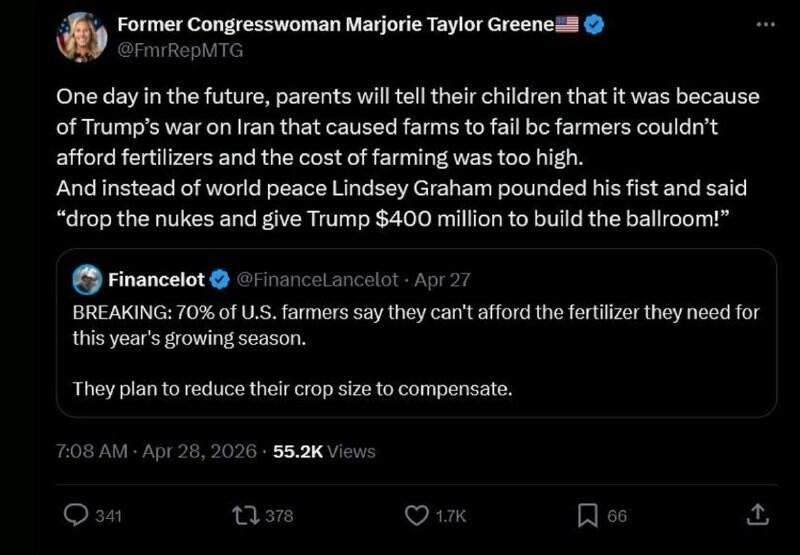This screenshot has height=555, width=800.
Task: Open Financelot's small profile picture
Action: point(87,280)
